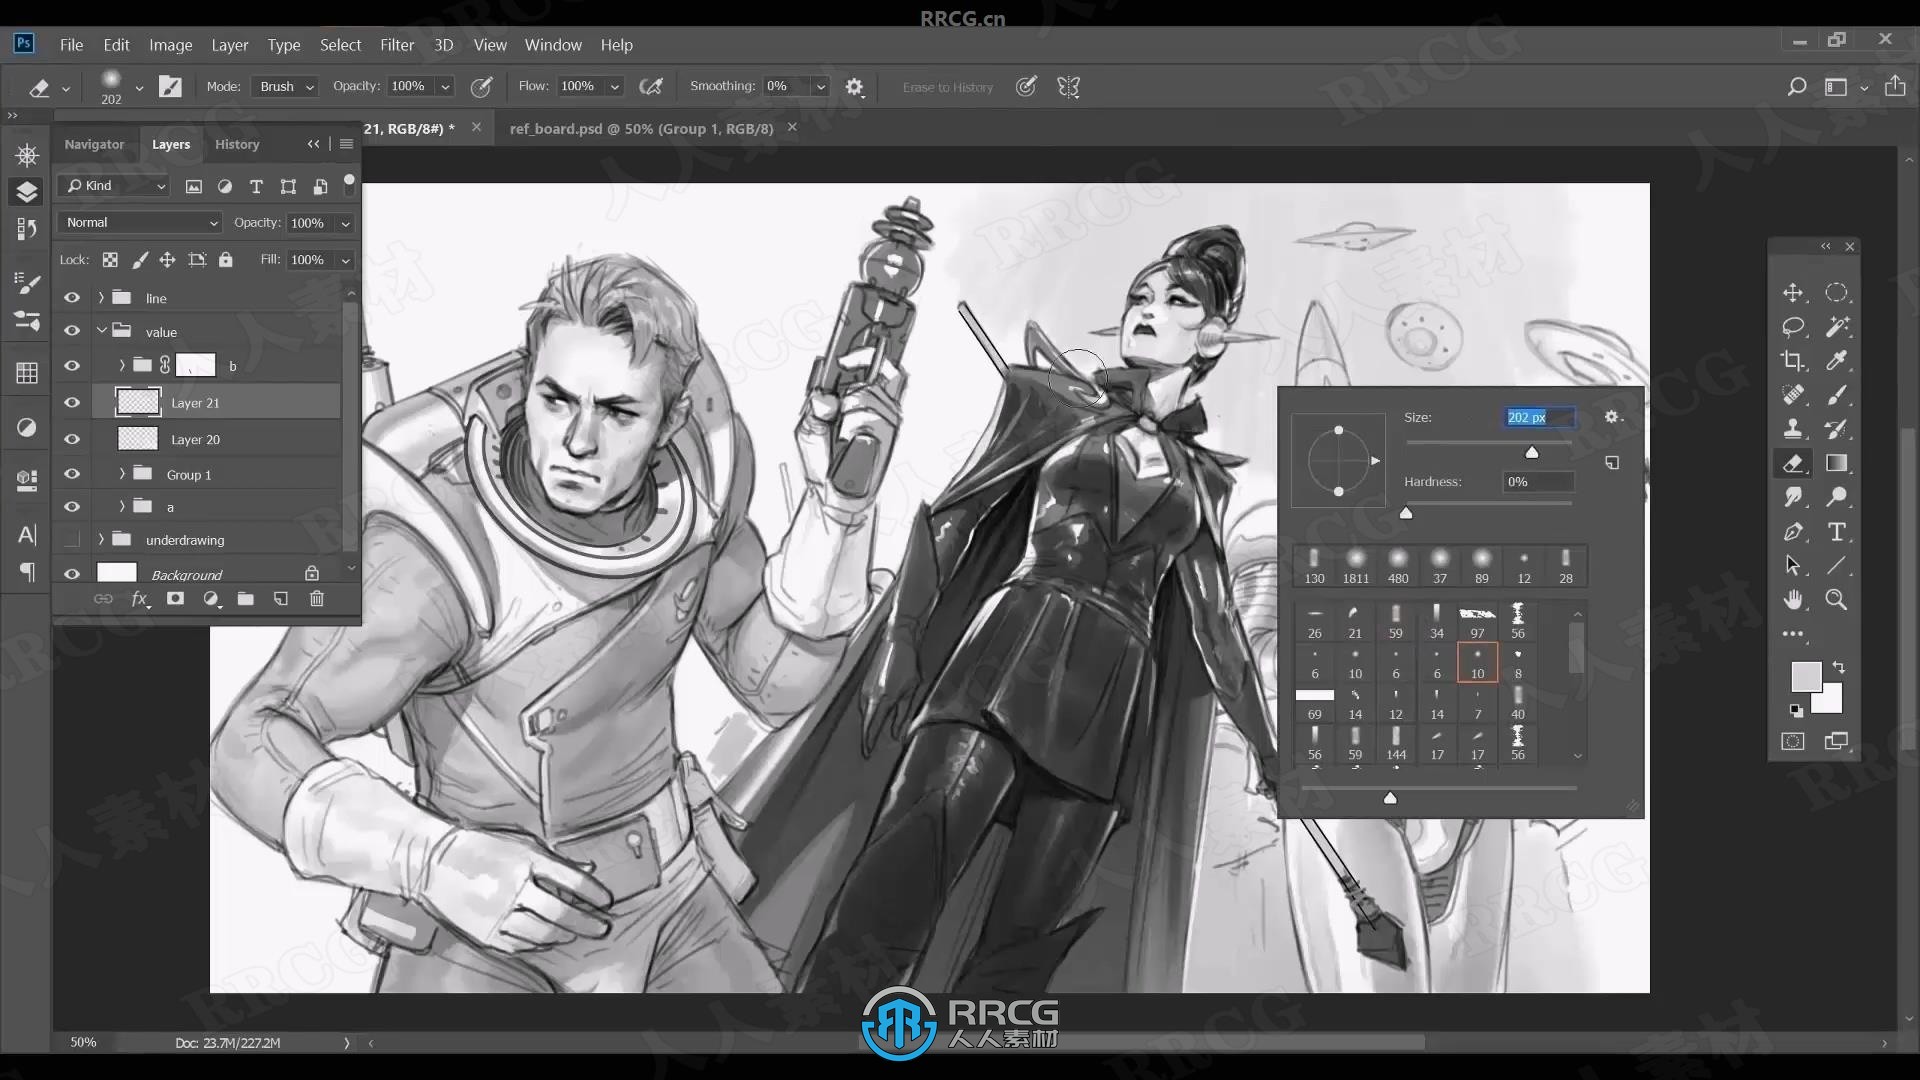This screenshot has height=1080, width=1920.
Task: Select the Path Selection tool
Action: click(1793, 566)
